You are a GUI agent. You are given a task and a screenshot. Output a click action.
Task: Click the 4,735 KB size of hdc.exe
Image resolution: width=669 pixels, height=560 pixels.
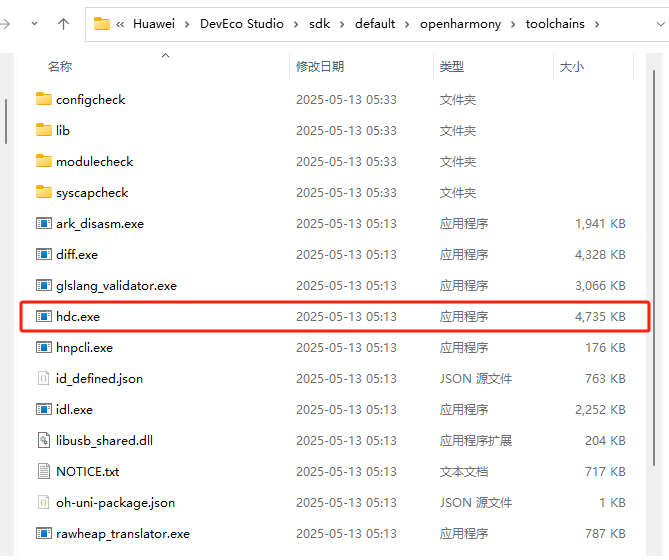(x=600, y=316)
